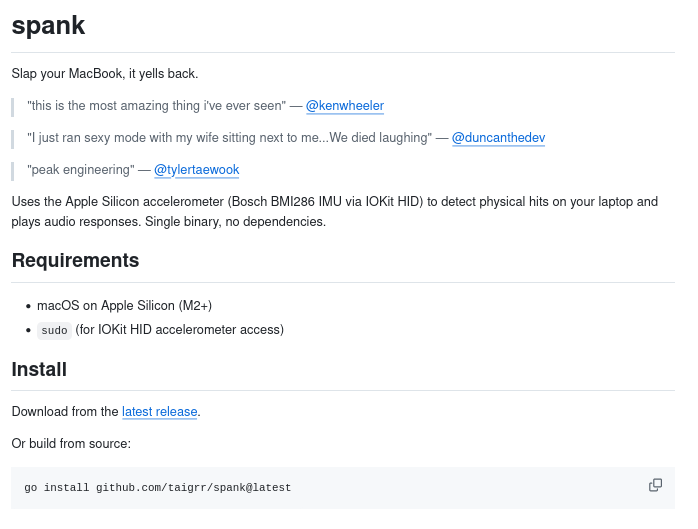This screenshot has height=529, width=698.
Task: Click the 'sexy mode with my wife' quote
Action: [230, 137]
